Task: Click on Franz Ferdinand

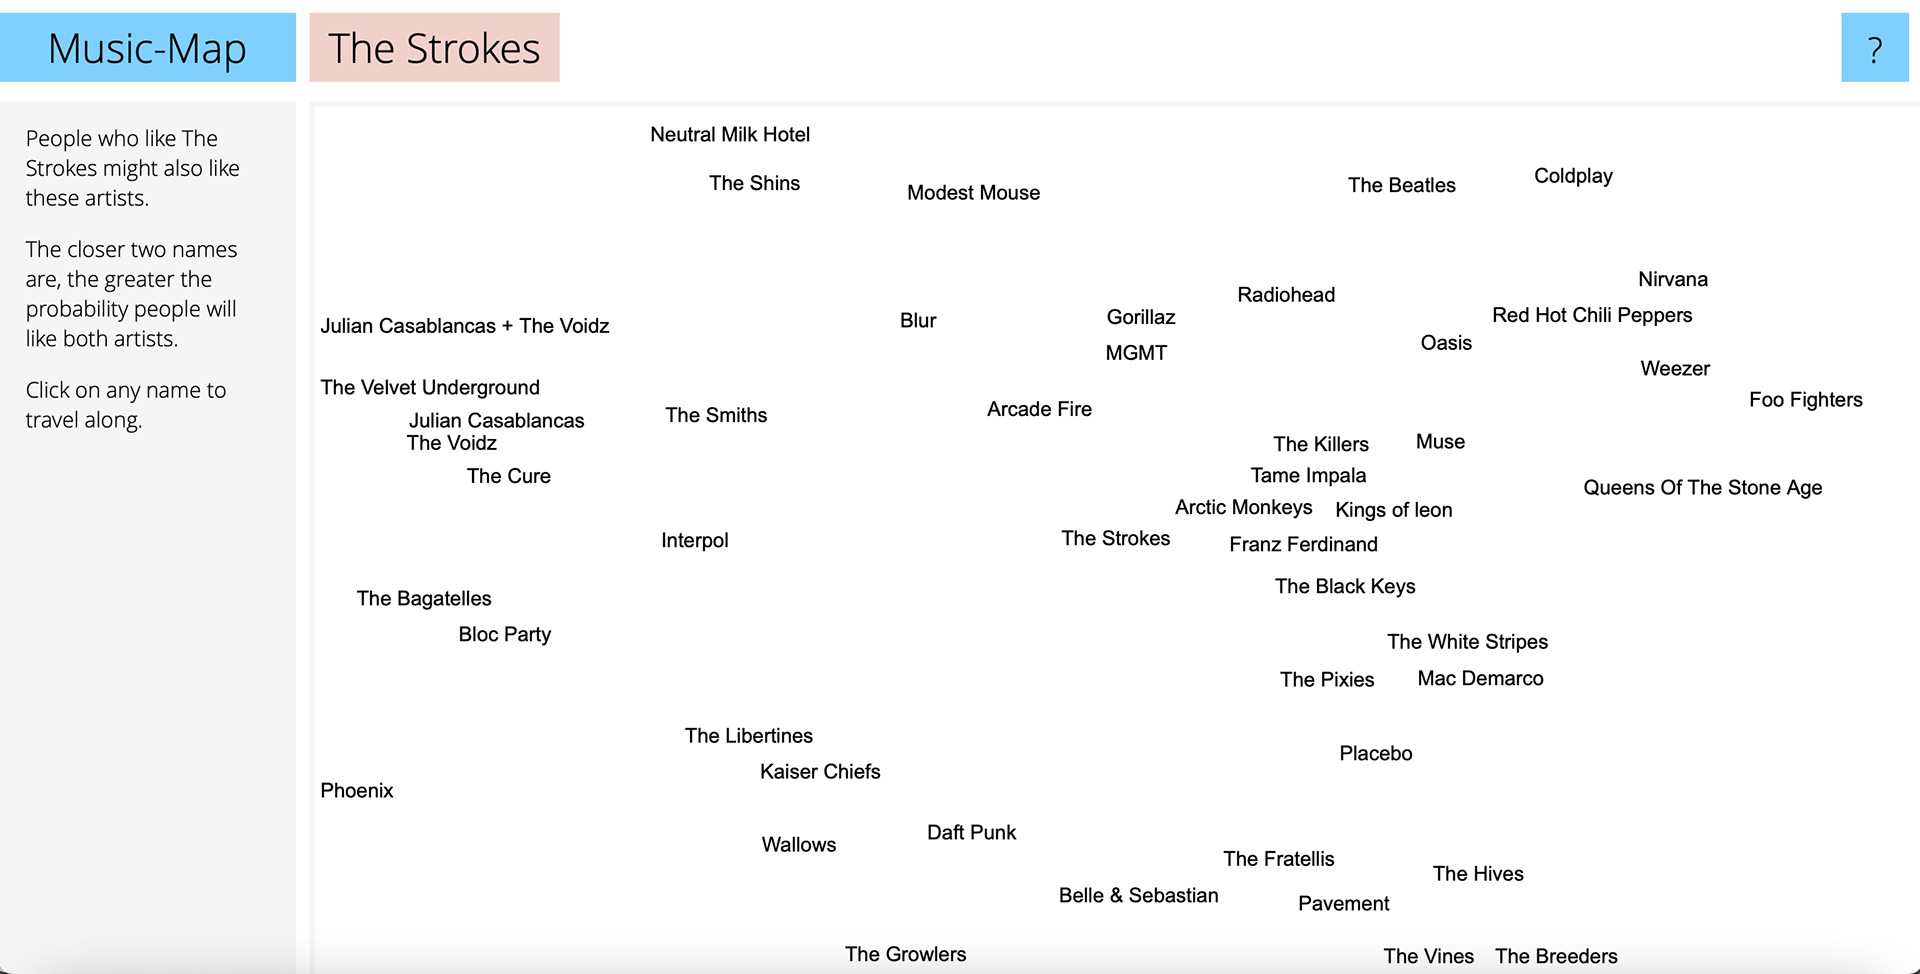Action: tap(1303, 544)
